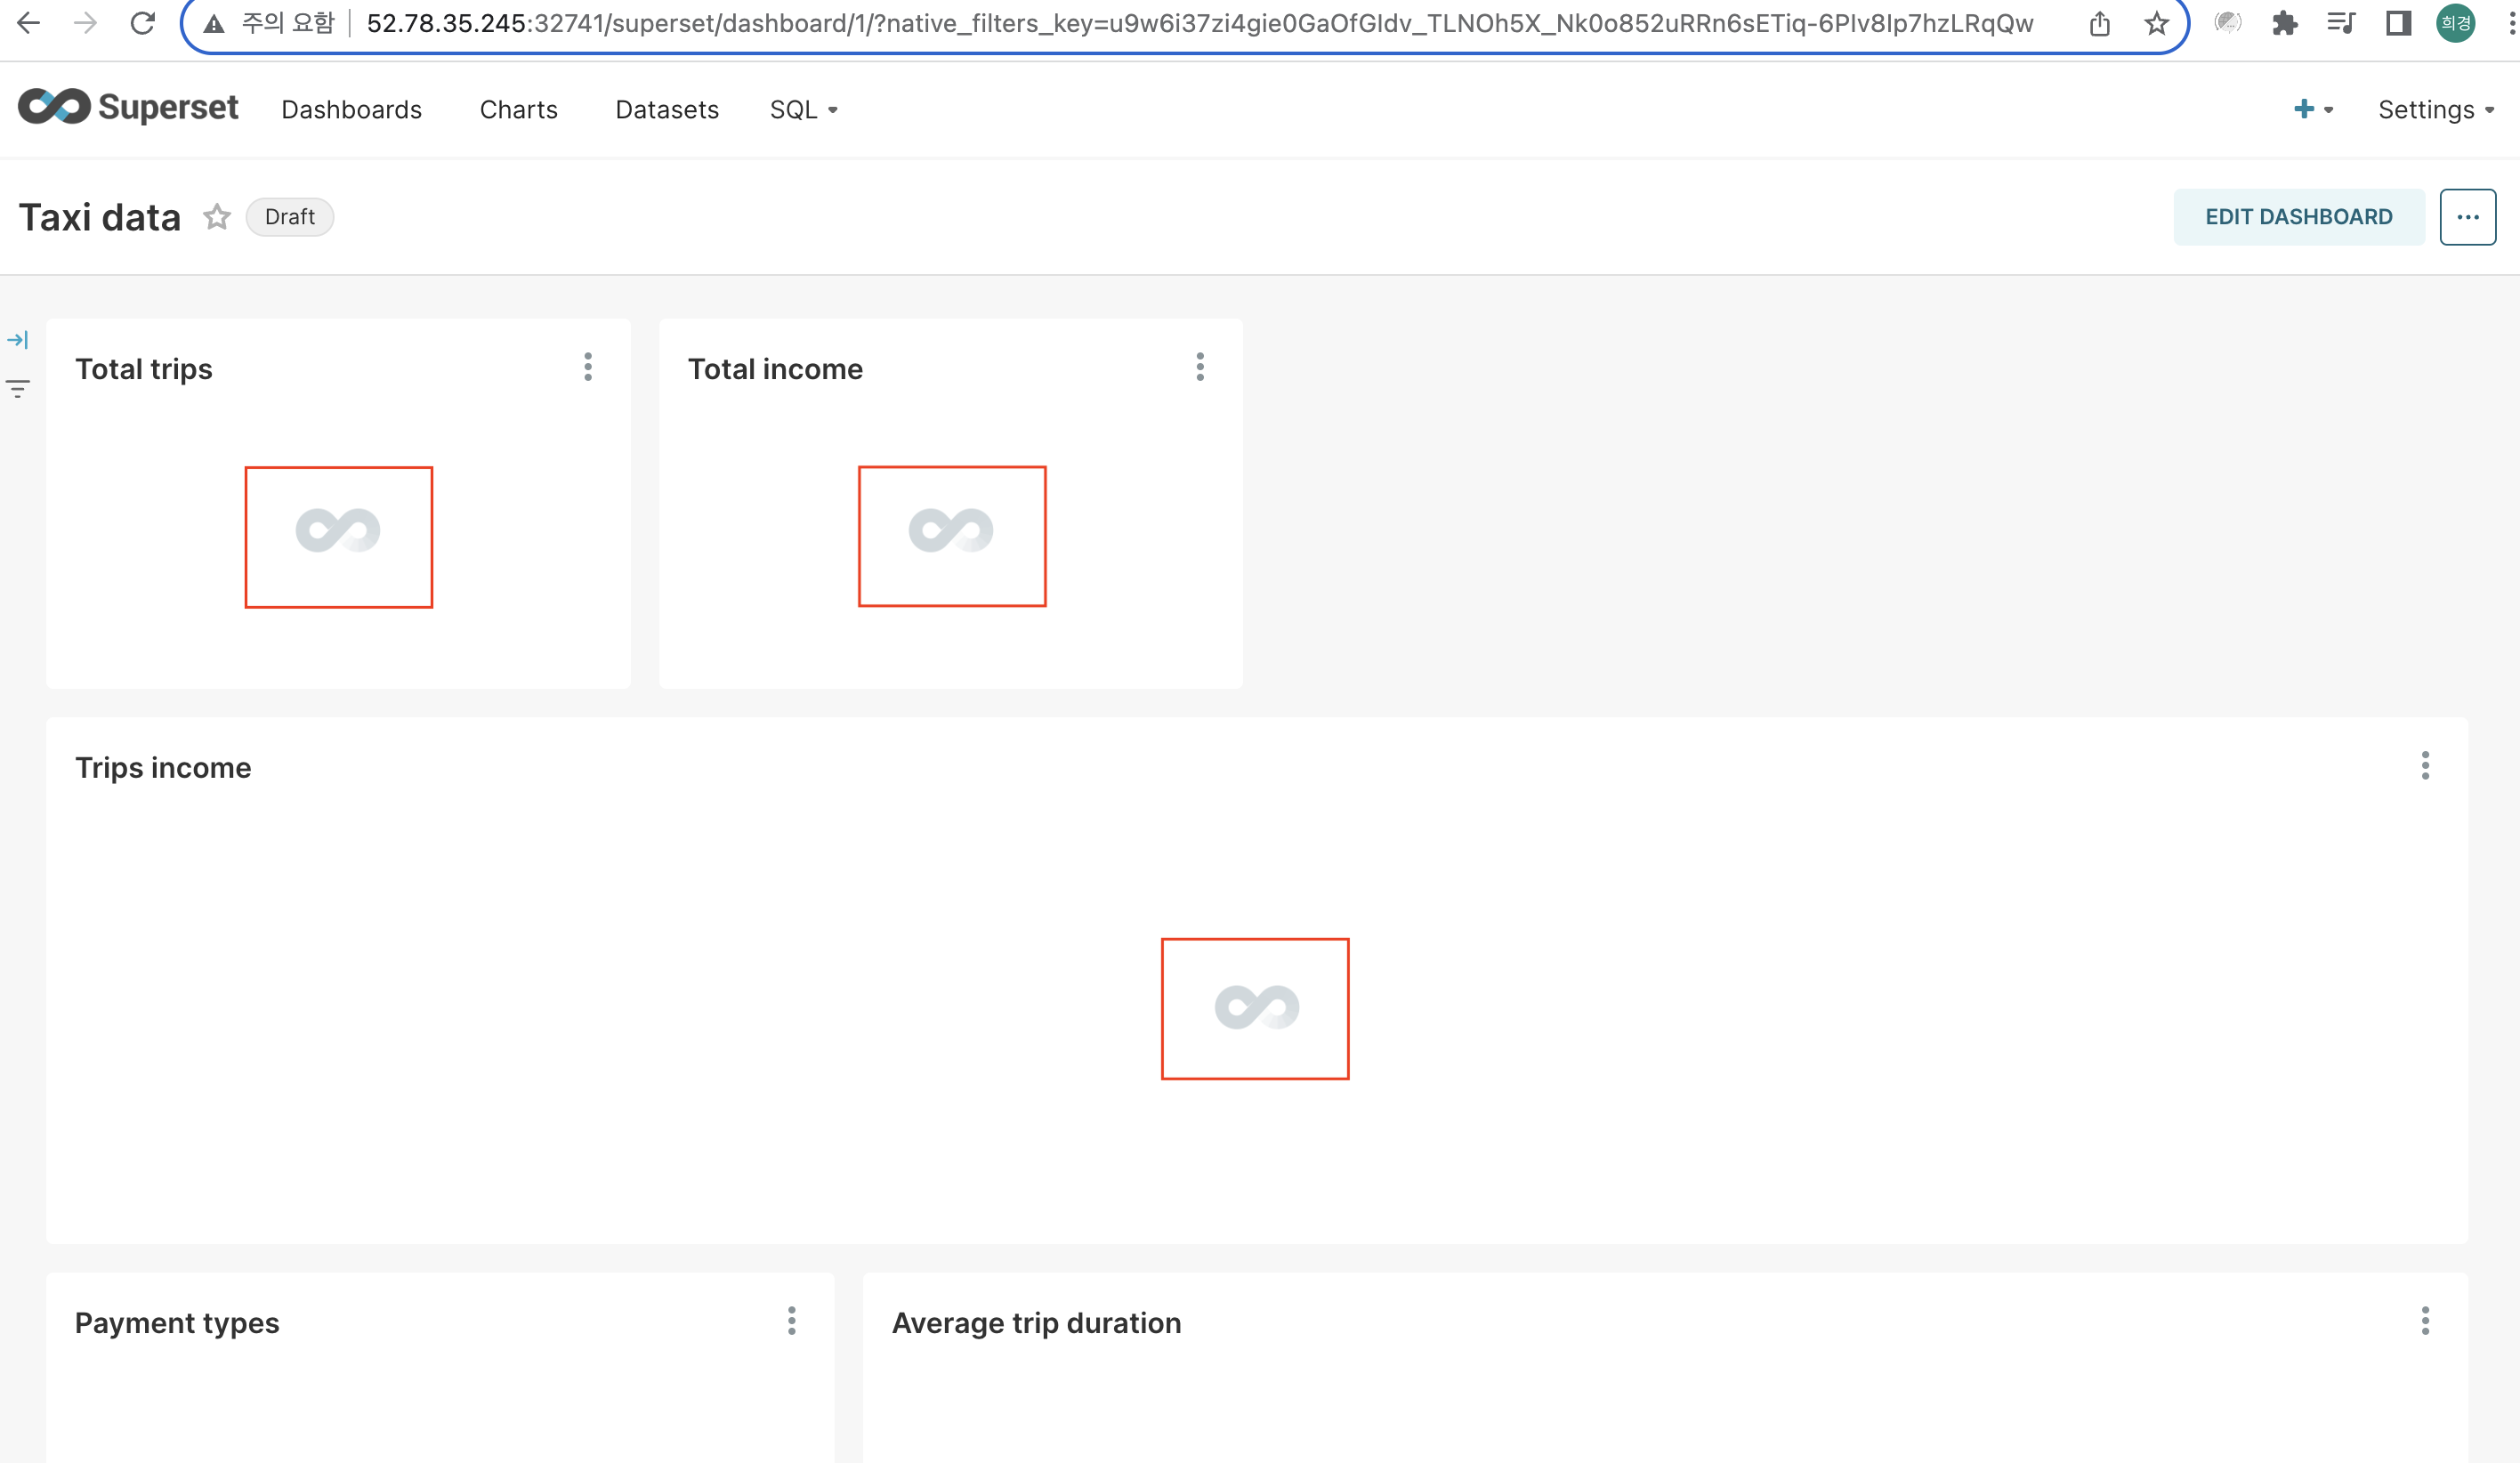Screen dimensions: 2520x1463
Task: Click the Superset logo home link
Action: tap(128, 107)
